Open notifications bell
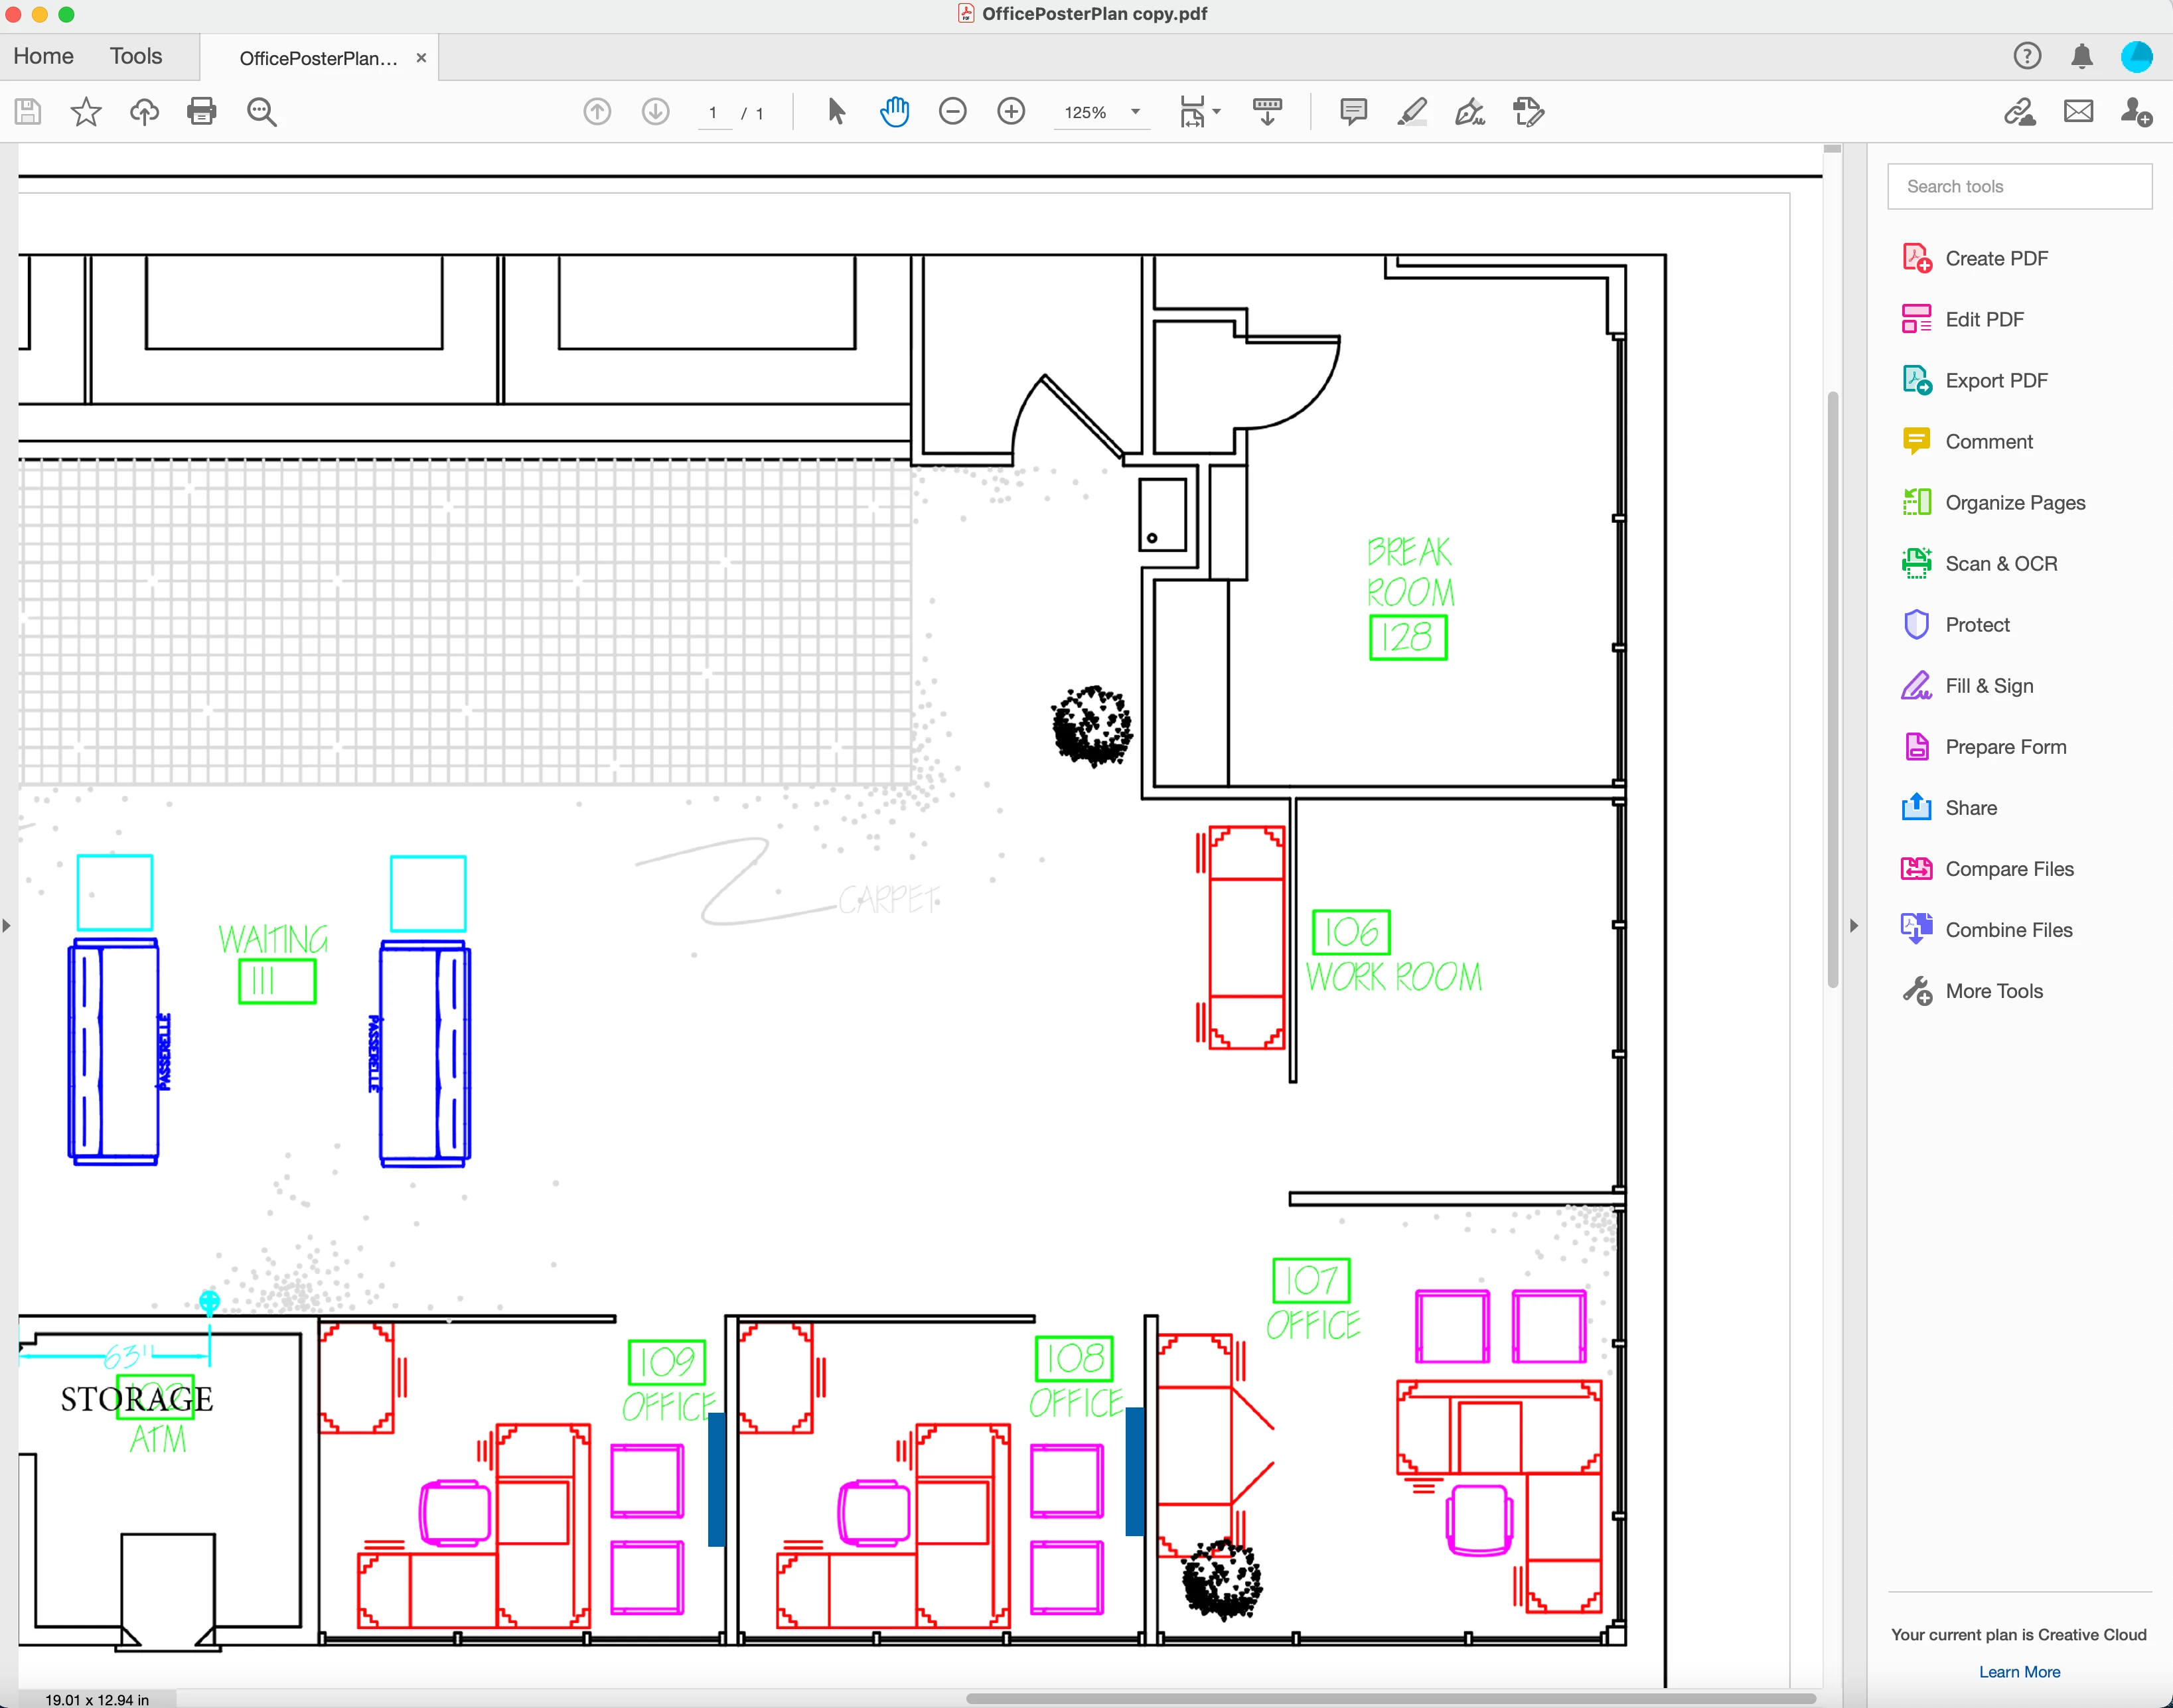This screenshot has width=2173, height=1708. click(x=2081, y=57)
